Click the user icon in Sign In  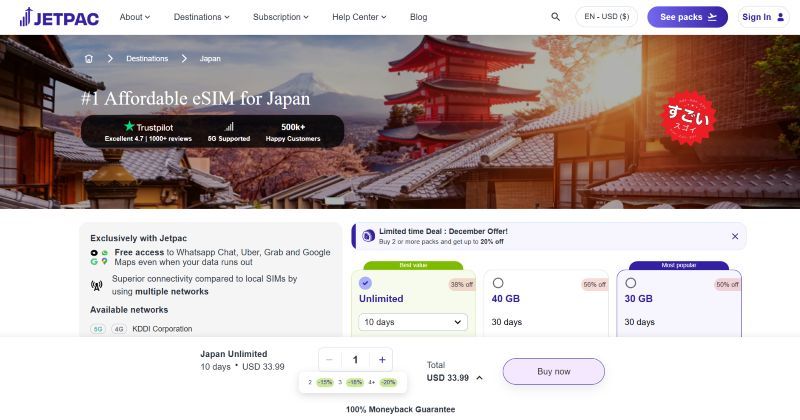coord(780,17)
